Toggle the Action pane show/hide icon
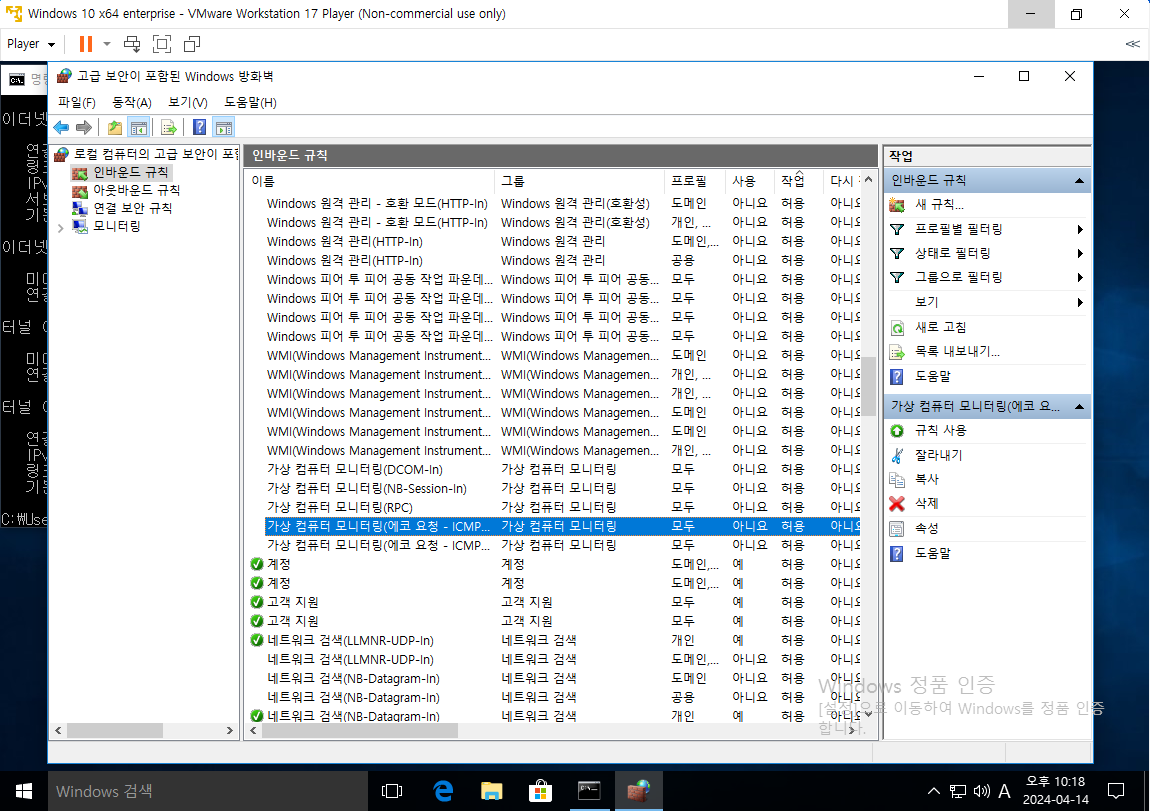The width and height of the screenshot is (1150, 811). (x=224, y=128)
